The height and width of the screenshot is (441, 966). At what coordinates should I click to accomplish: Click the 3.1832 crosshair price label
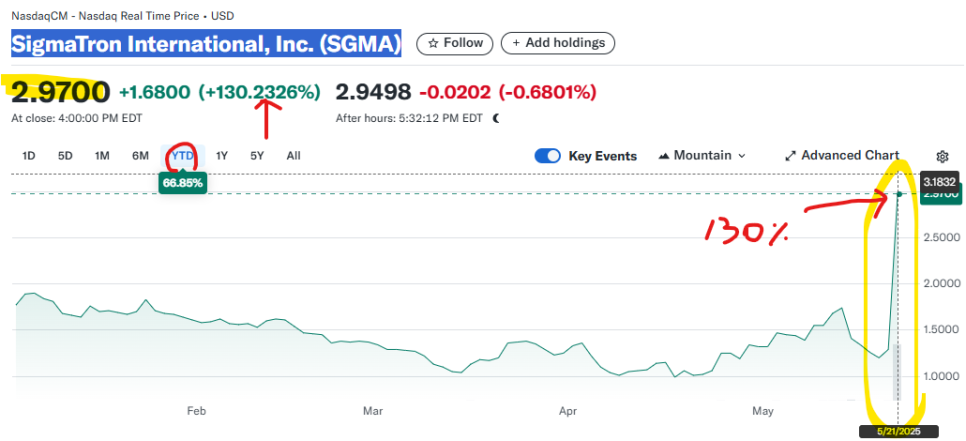pyautogui.click(x=940, y=181)
